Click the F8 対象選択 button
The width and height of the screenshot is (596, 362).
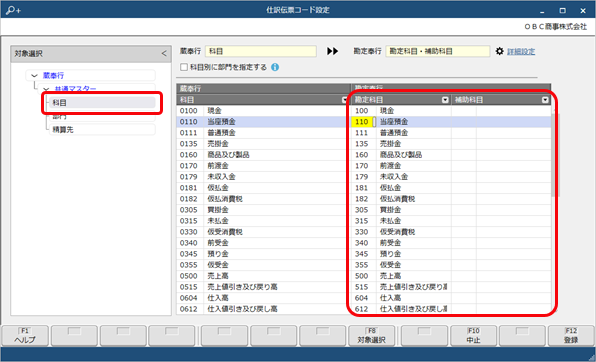tap(371, 336)
